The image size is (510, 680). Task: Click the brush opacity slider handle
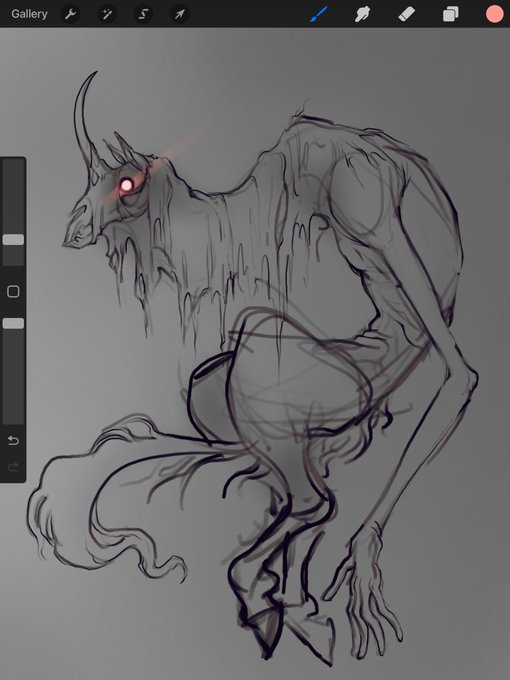(13, 323)
